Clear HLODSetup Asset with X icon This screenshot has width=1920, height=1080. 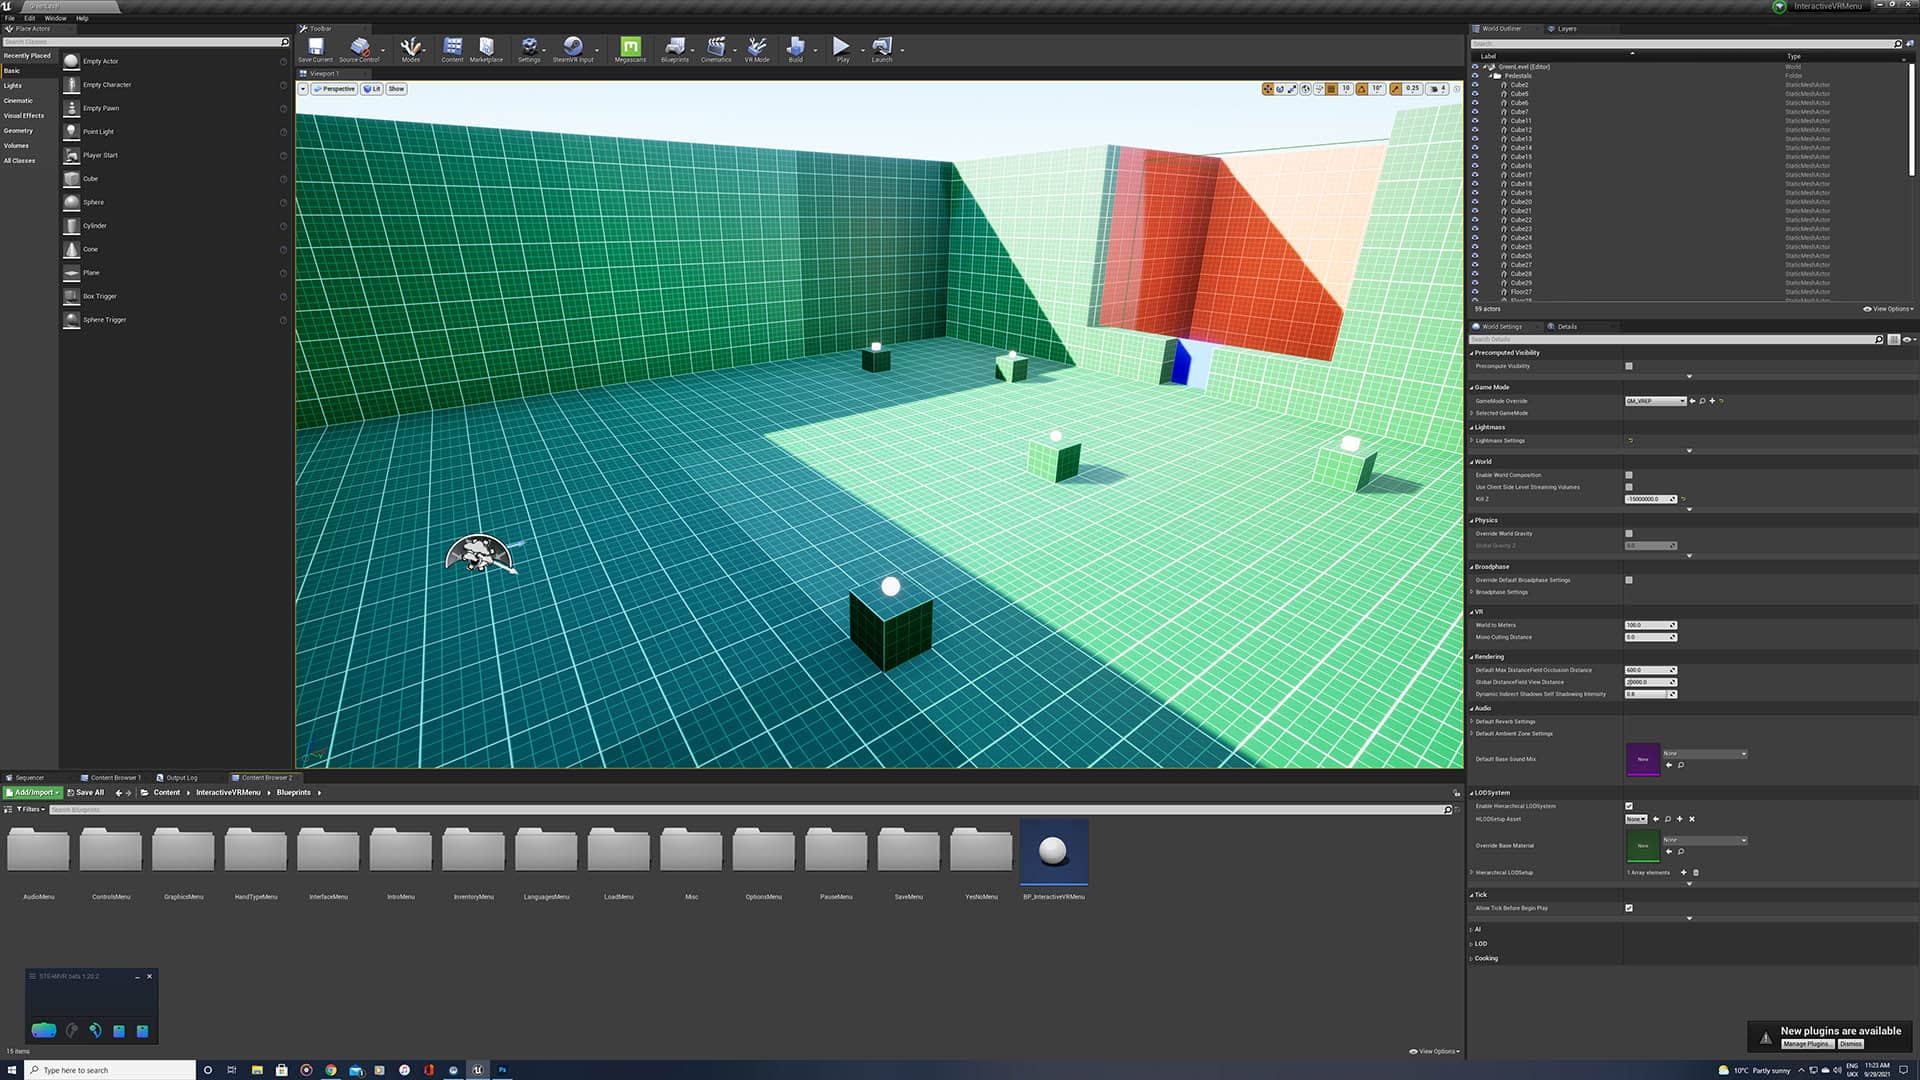[1692, 819]
